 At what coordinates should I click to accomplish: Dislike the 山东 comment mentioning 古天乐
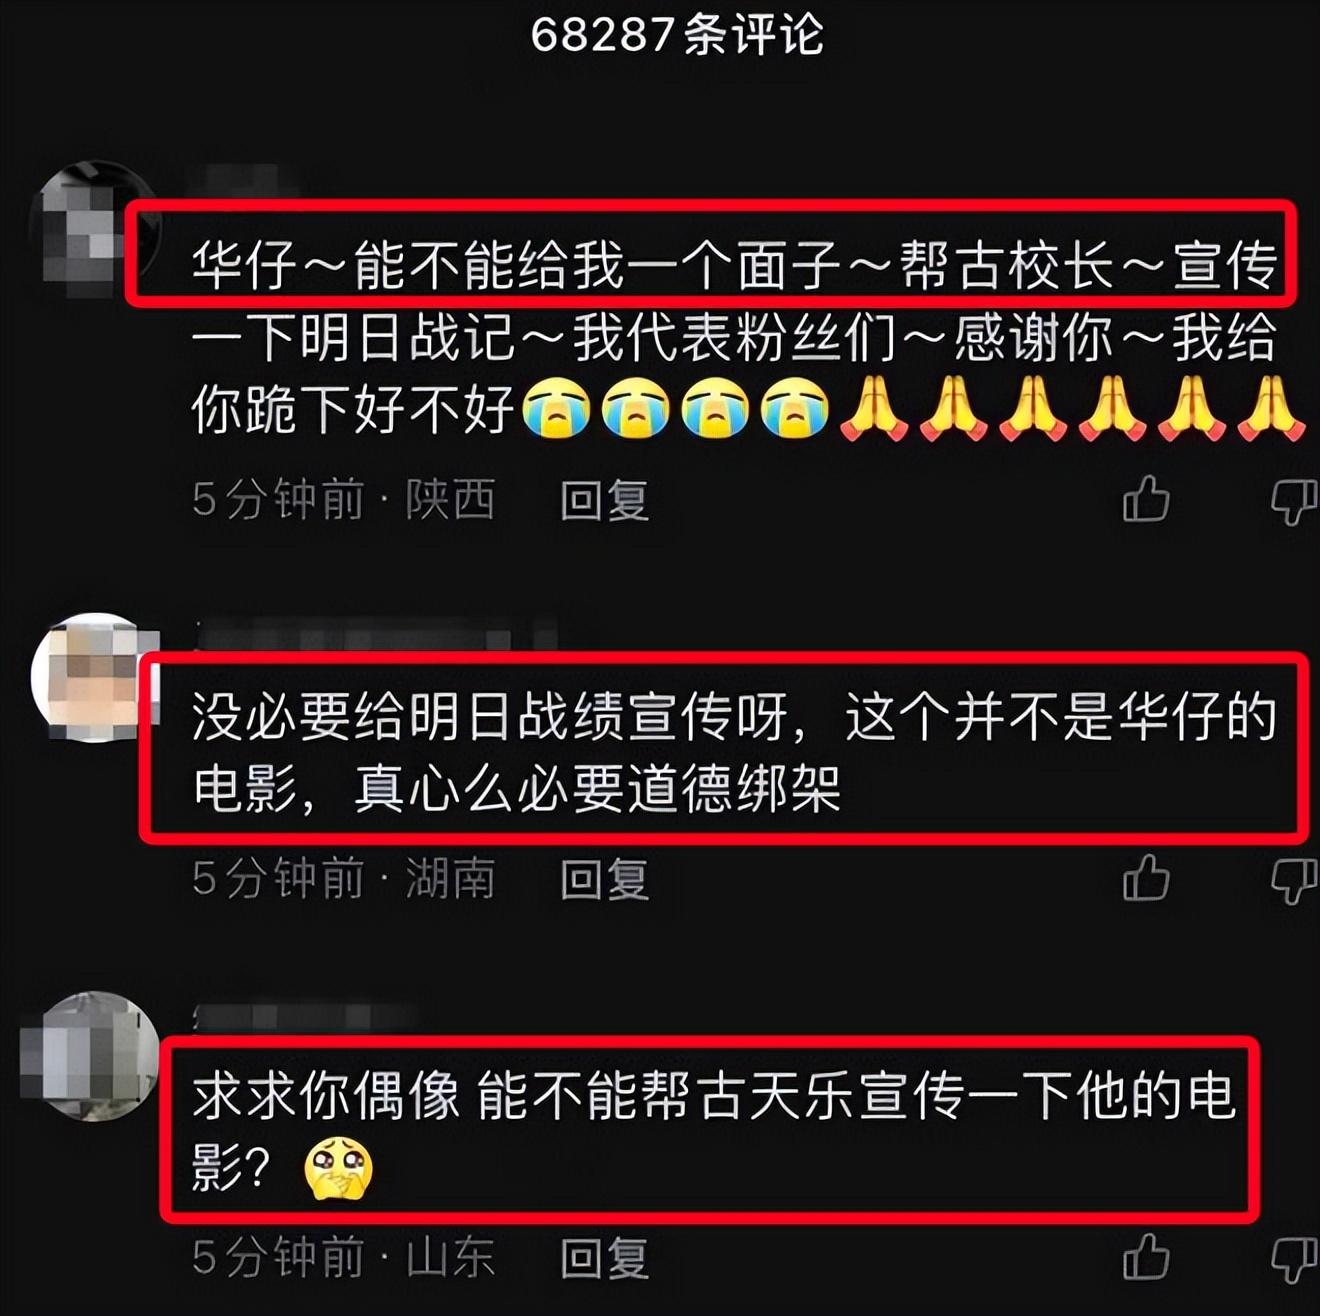pyautogui.click(x=1295, y=1261)
